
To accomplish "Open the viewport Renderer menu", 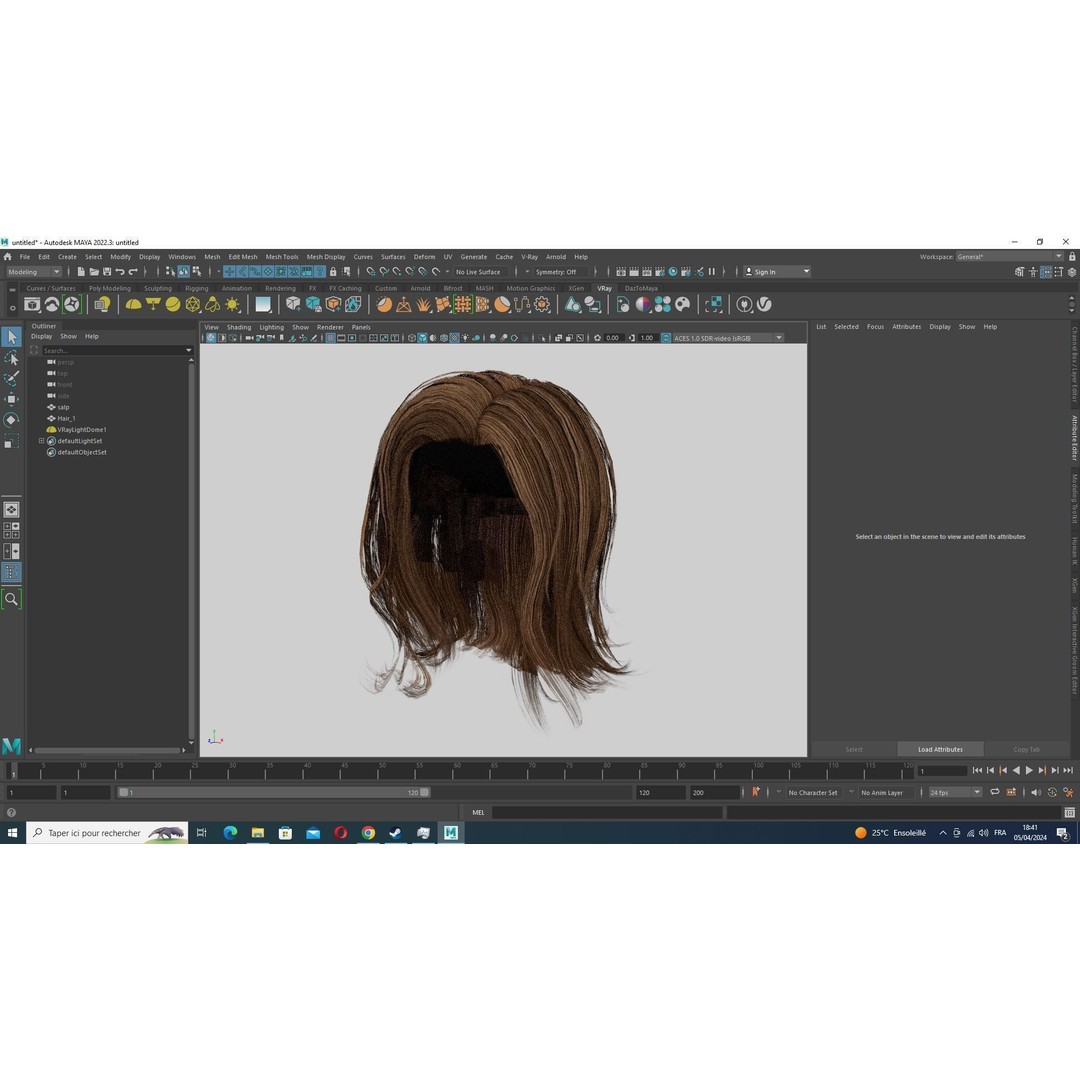I will click(330, 328).
